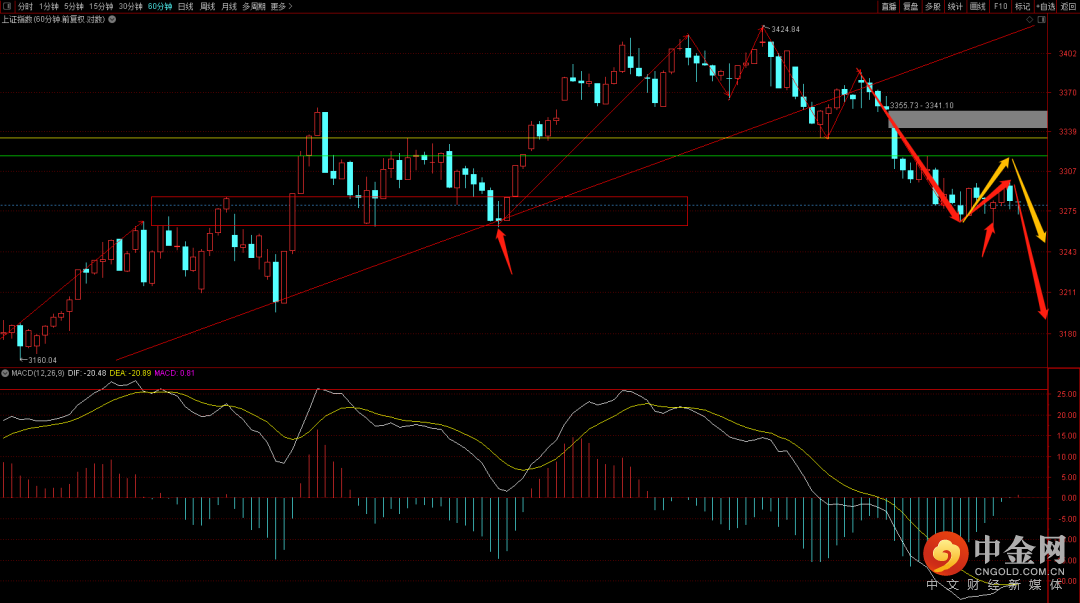
Task: Open the 统计 statistics tool
Action: pos(955,6)
